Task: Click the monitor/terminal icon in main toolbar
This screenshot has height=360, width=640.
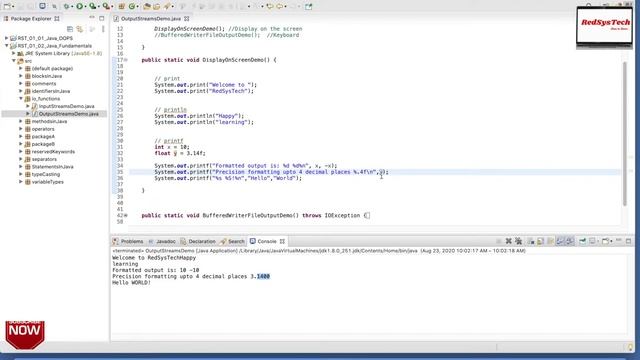Action: pyautogui.click(x=42, y=6)
